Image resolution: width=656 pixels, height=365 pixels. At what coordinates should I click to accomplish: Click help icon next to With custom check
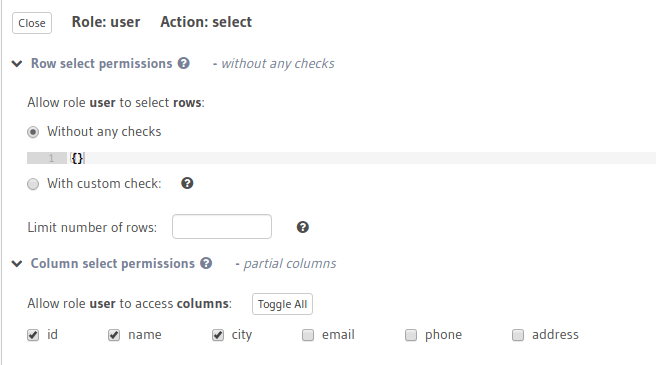click(x=187, y=183)
